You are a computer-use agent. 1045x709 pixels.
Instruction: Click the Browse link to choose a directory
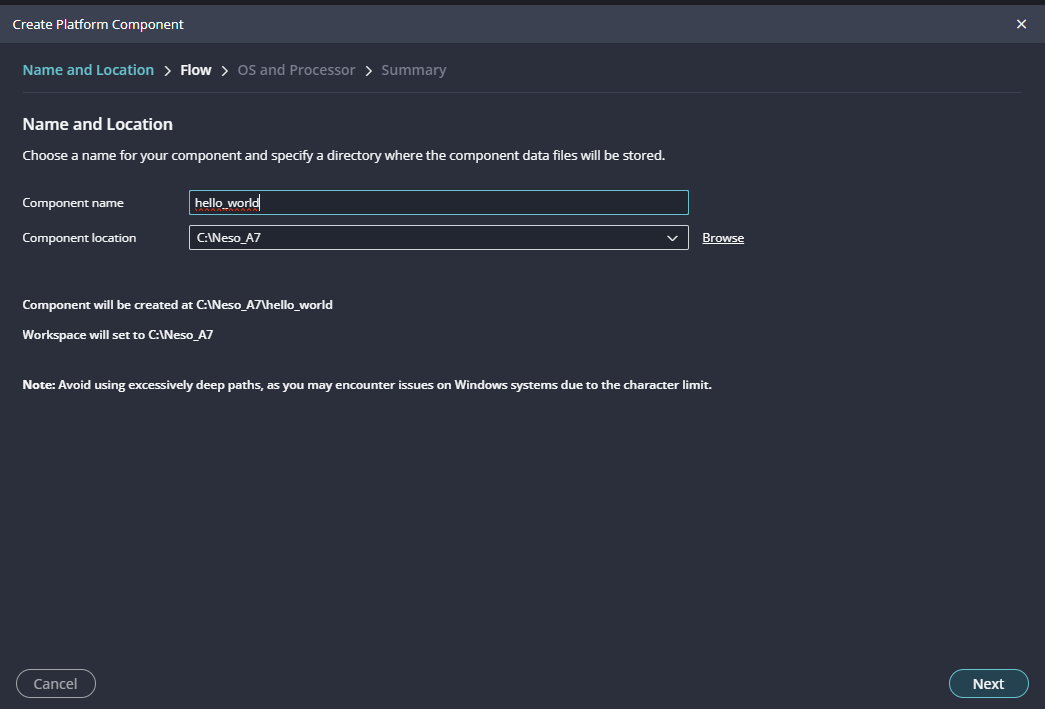pyautogui.click(x=723, y=238)
